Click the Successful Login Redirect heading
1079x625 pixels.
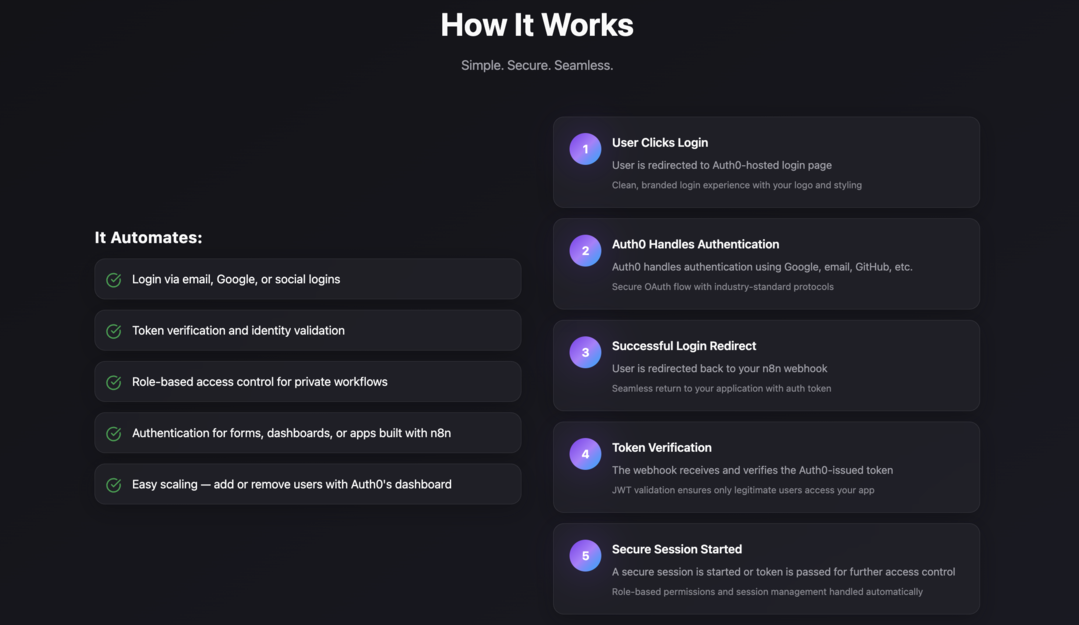pyautogui.click(x=684, y=346)
